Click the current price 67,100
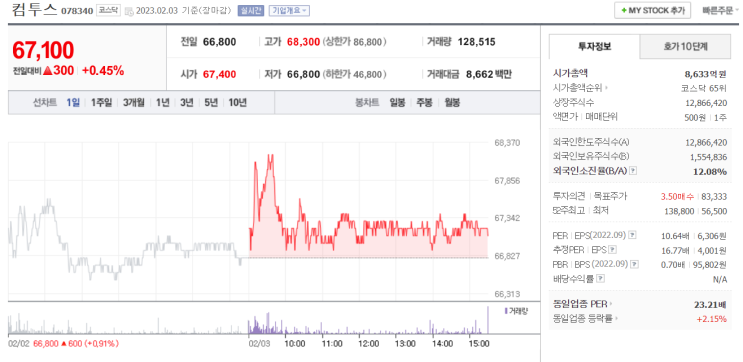The height and width of the screenshot is (362, 743). click(43, 50)
